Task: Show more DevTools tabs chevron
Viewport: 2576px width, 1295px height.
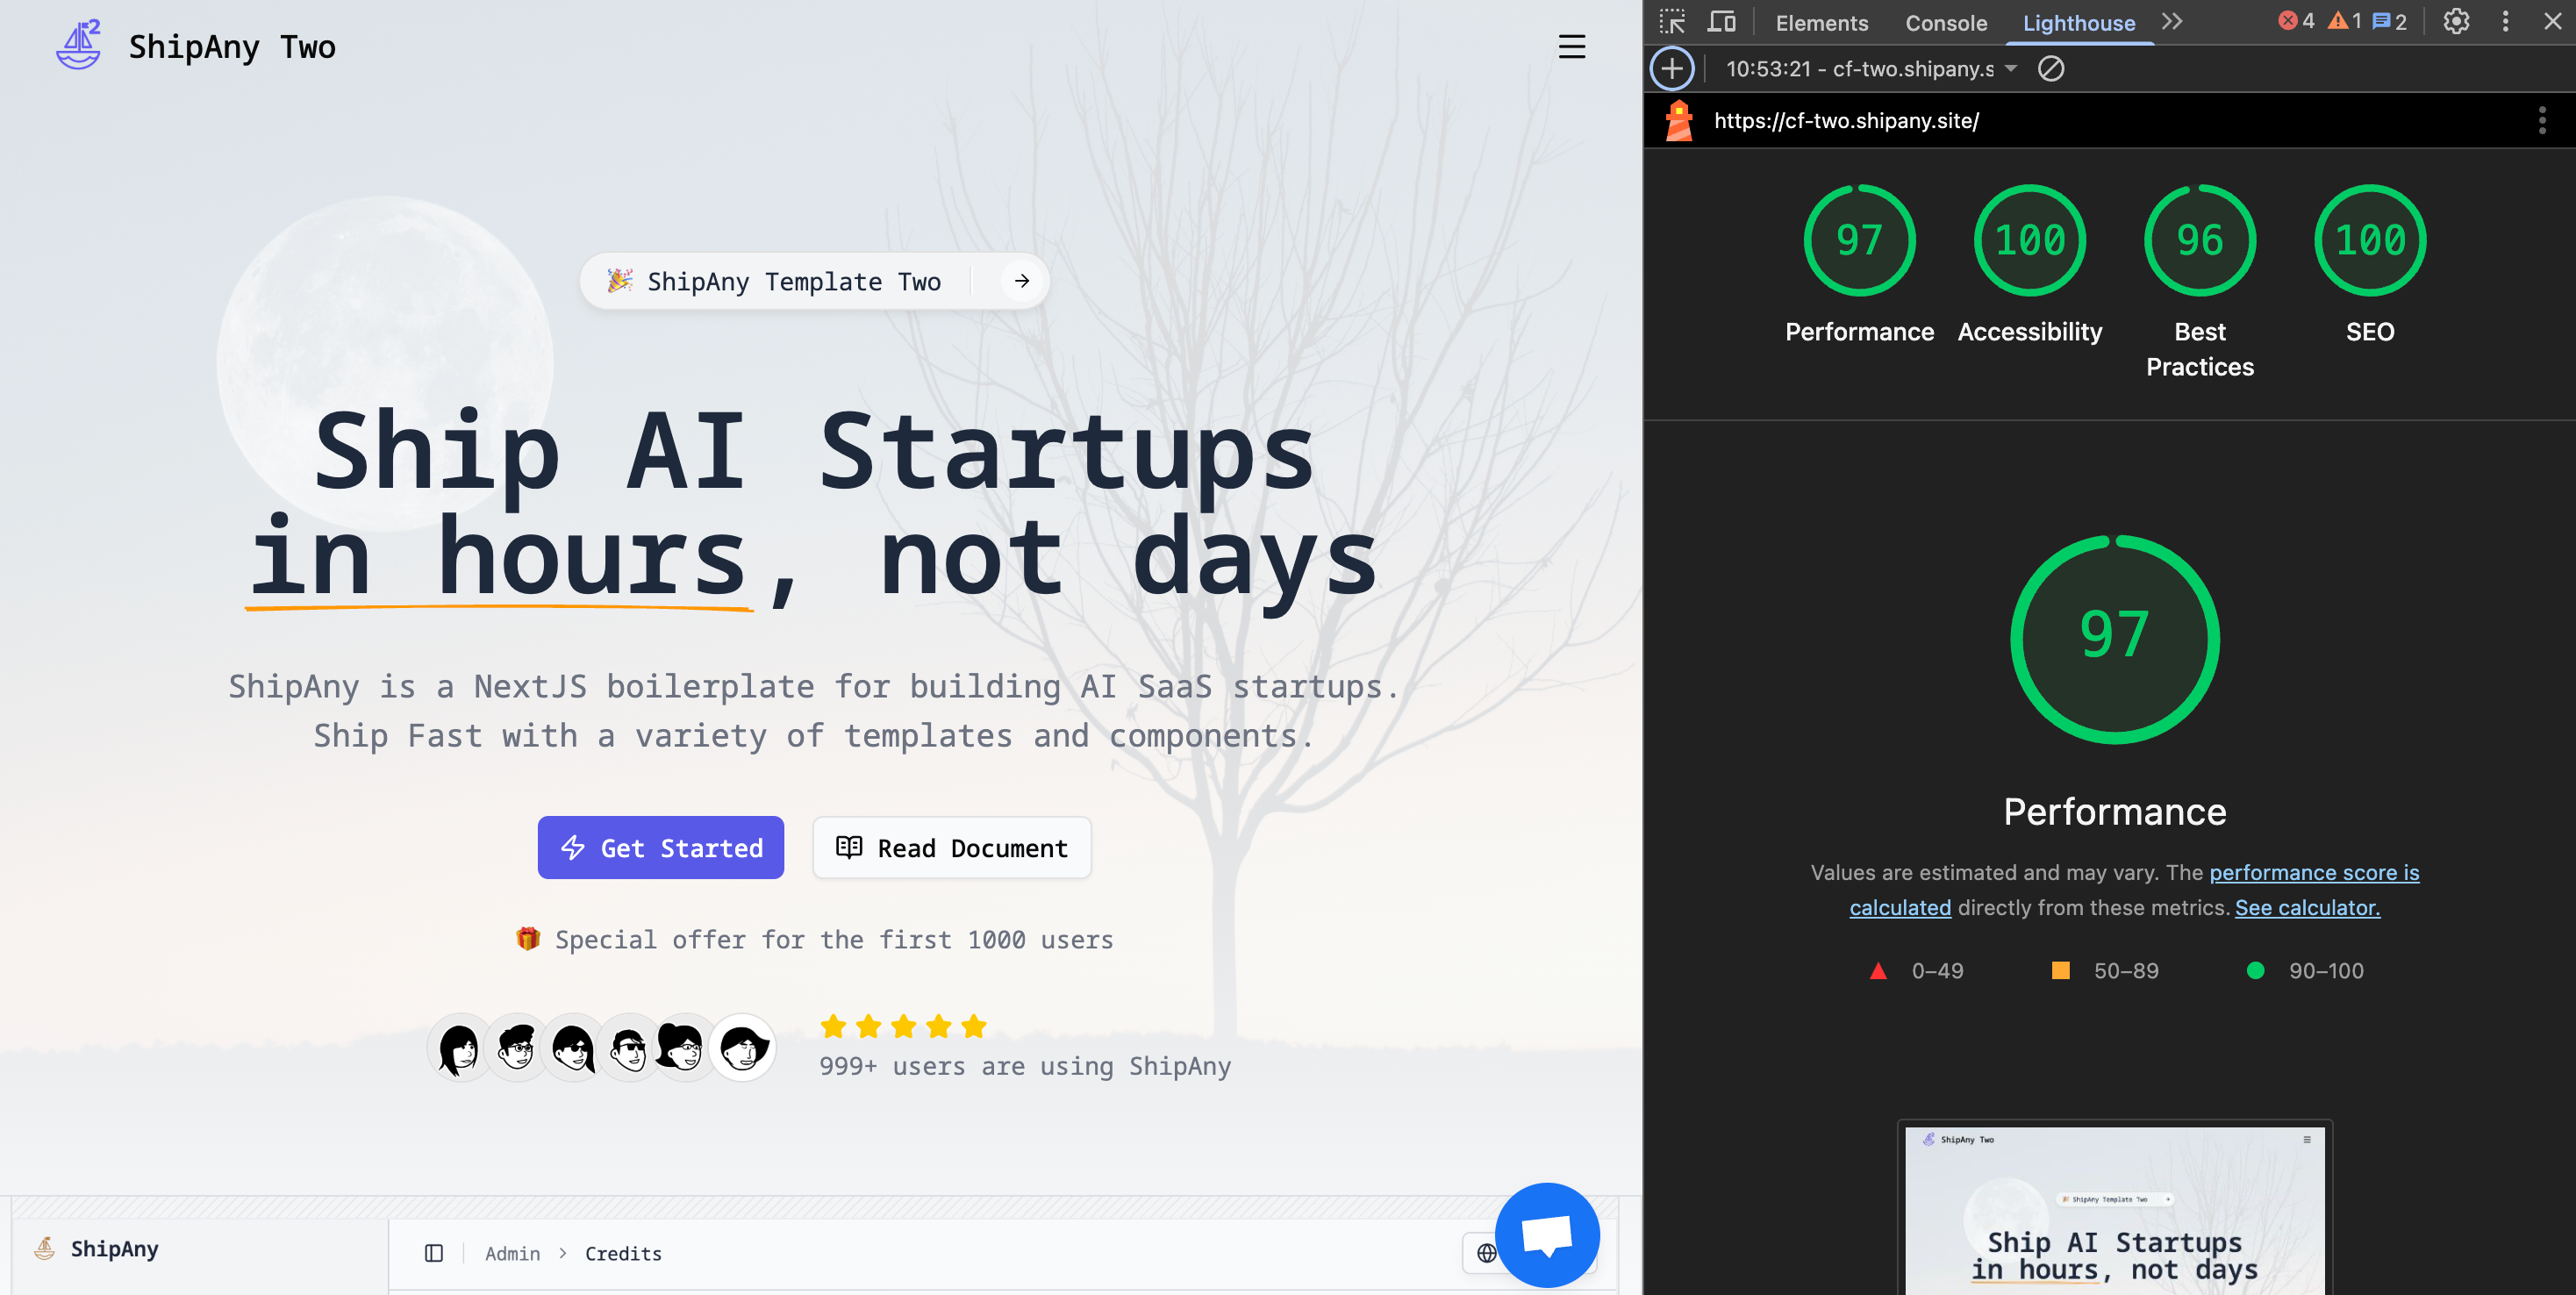Action: coord(2172,22)
